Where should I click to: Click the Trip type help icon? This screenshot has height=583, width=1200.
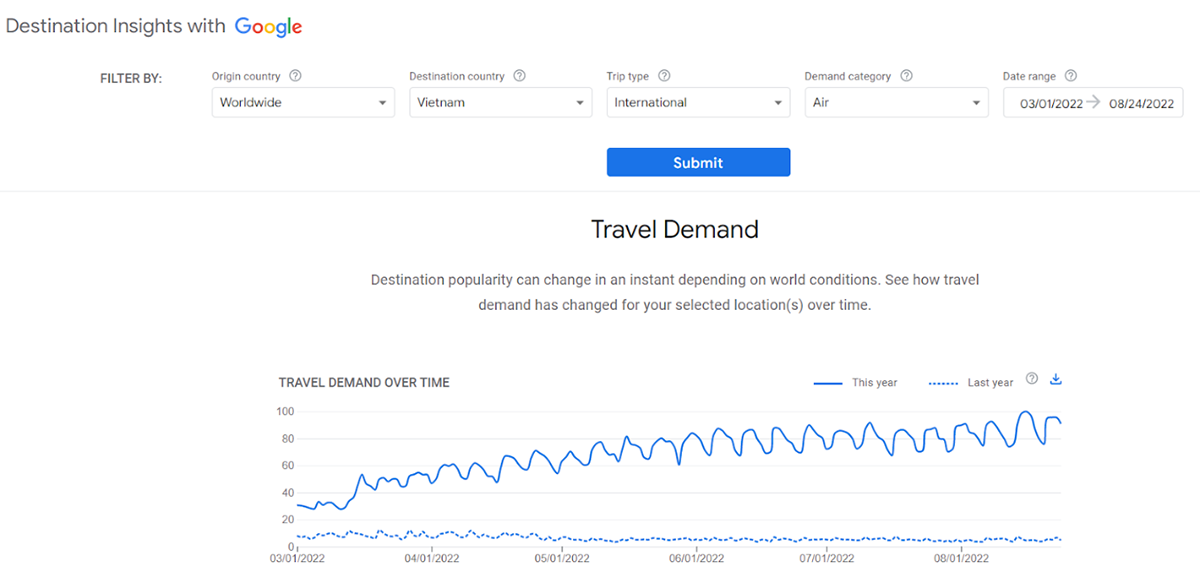click(664, 76)
